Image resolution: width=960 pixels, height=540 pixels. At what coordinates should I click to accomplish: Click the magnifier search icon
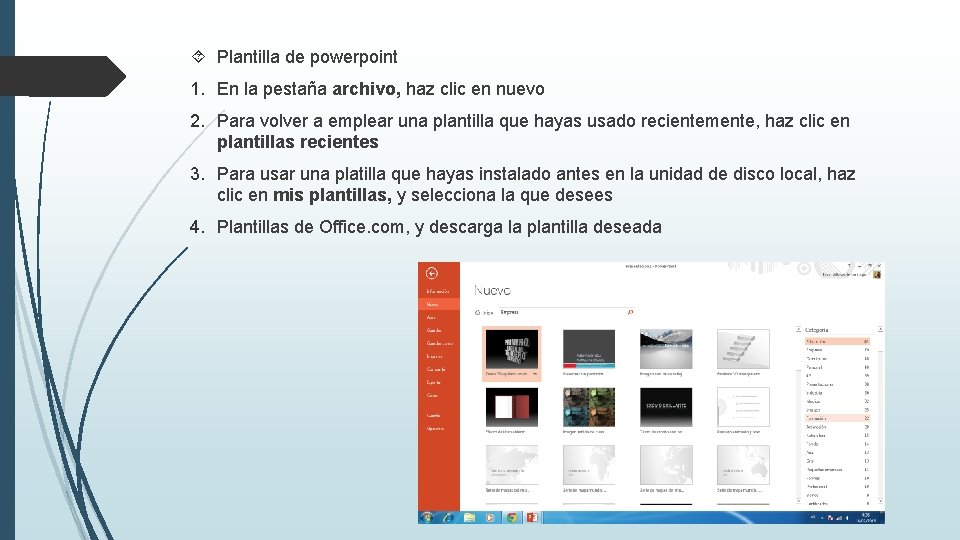coord(630,312)
